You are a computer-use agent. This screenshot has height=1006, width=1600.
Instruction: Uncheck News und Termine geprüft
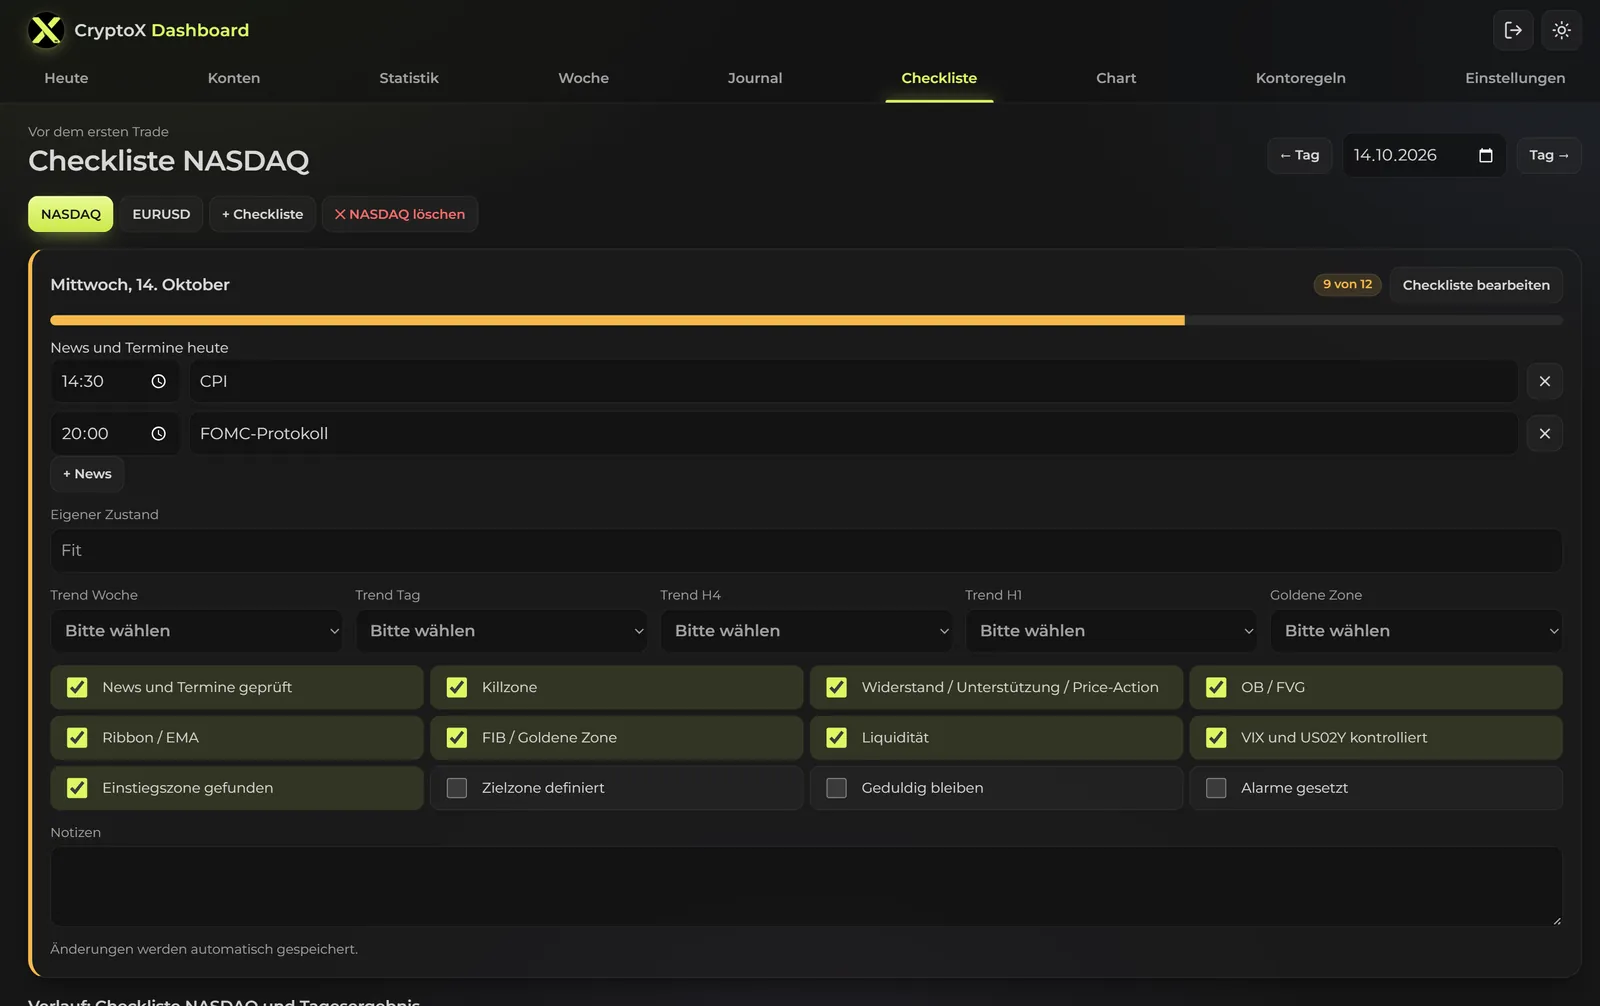click(77, 687)
